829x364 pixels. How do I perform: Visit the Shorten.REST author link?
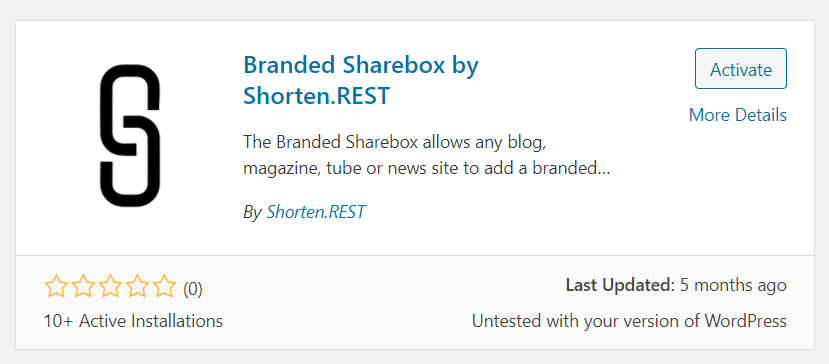tap(316, 212)
